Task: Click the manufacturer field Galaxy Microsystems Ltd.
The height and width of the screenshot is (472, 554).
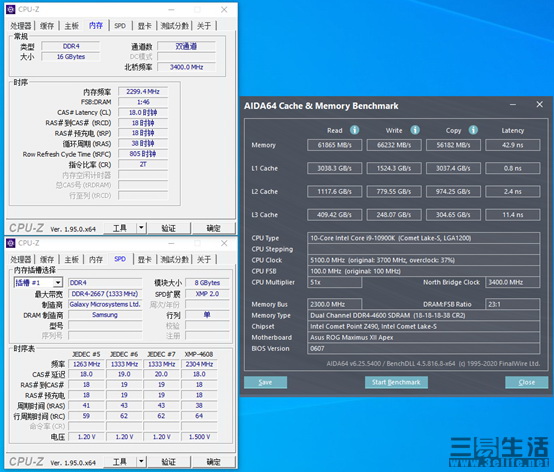Action: pos(105,304)
